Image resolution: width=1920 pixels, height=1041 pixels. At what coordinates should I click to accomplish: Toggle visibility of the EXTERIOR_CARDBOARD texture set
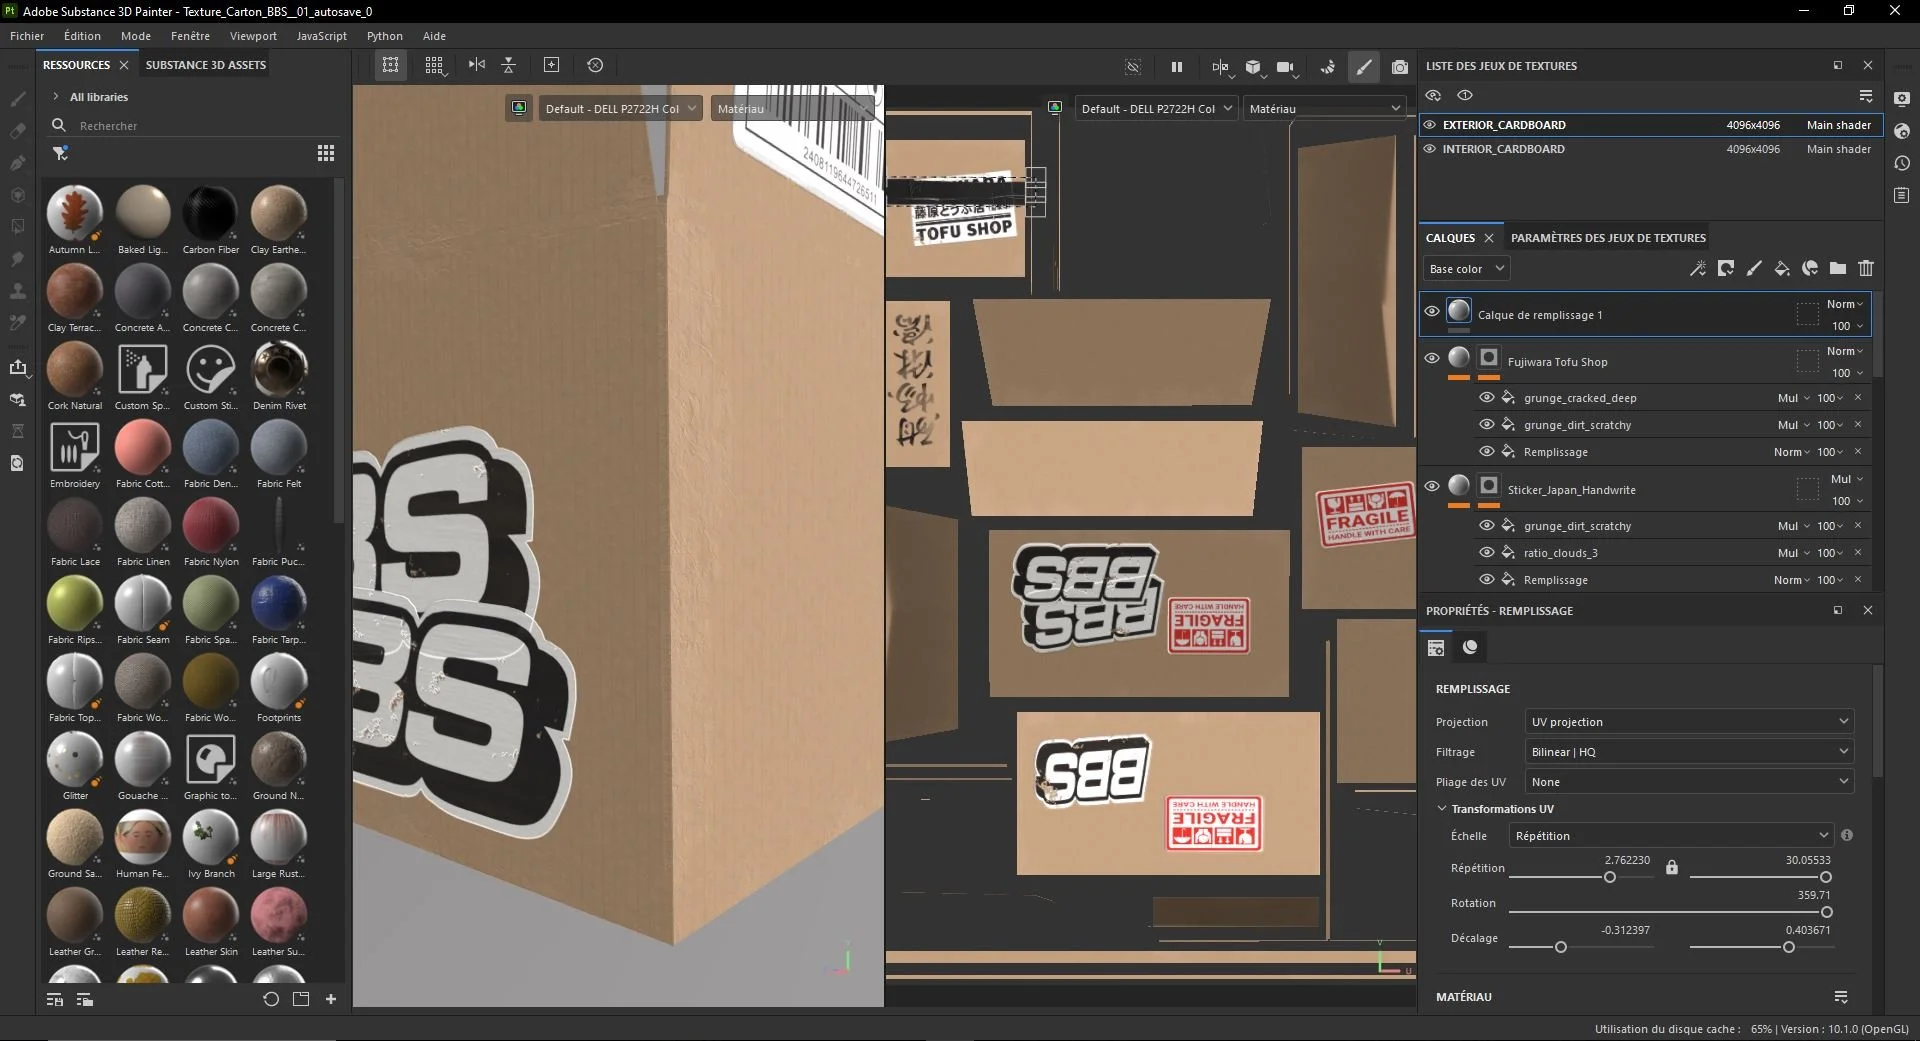1430,124
